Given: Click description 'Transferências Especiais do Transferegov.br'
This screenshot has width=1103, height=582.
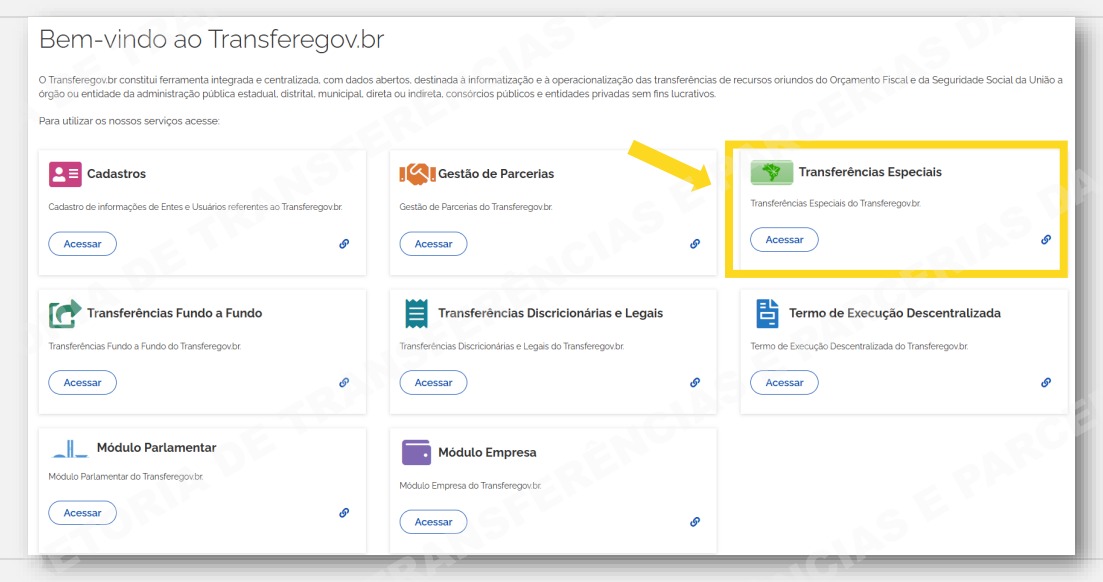Looking at the screenshot, I should pos(836,203).
